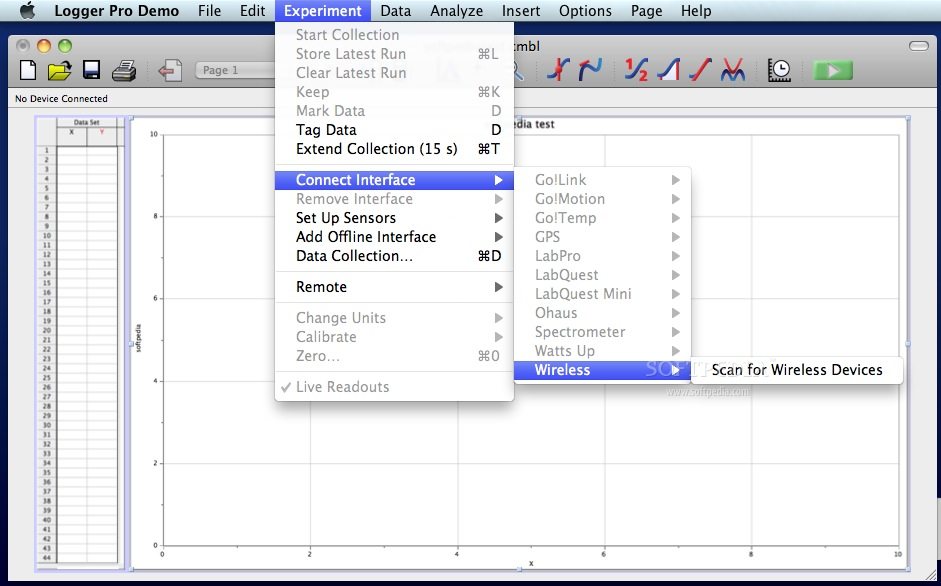941x586 pixels.
Task: Click the Watts Up entry
Action: coord(603,351)
